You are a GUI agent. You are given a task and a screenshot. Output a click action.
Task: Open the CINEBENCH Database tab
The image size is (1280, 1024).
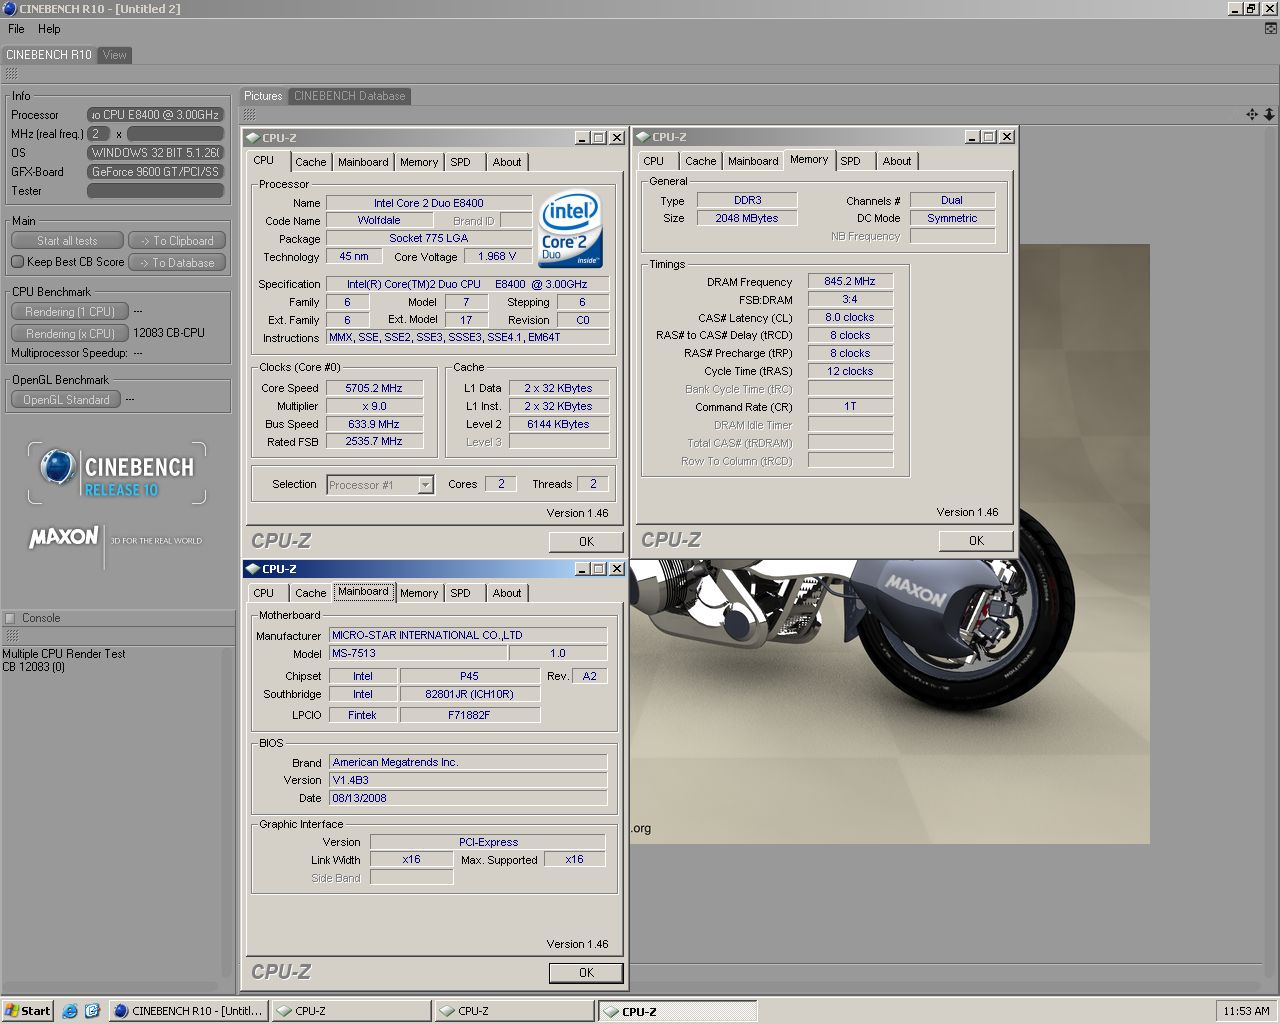click(x=350, y=96)
